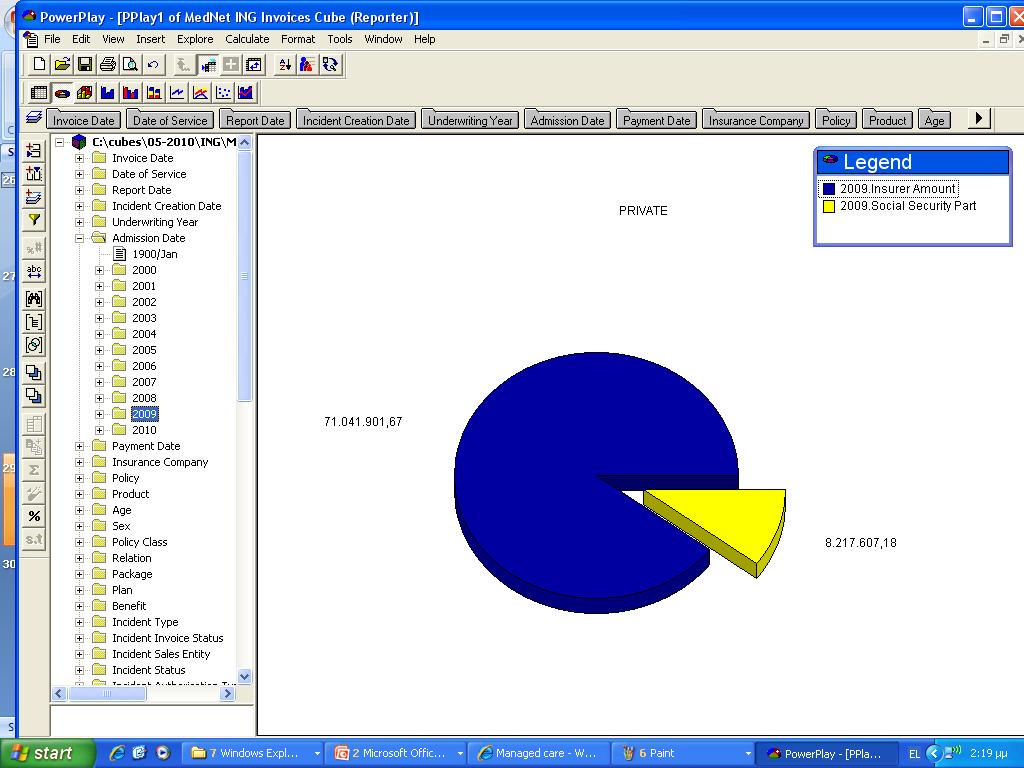Click the Product dimension button
1024x768 pixels.
pyautogui.click(x=887, y=120)
